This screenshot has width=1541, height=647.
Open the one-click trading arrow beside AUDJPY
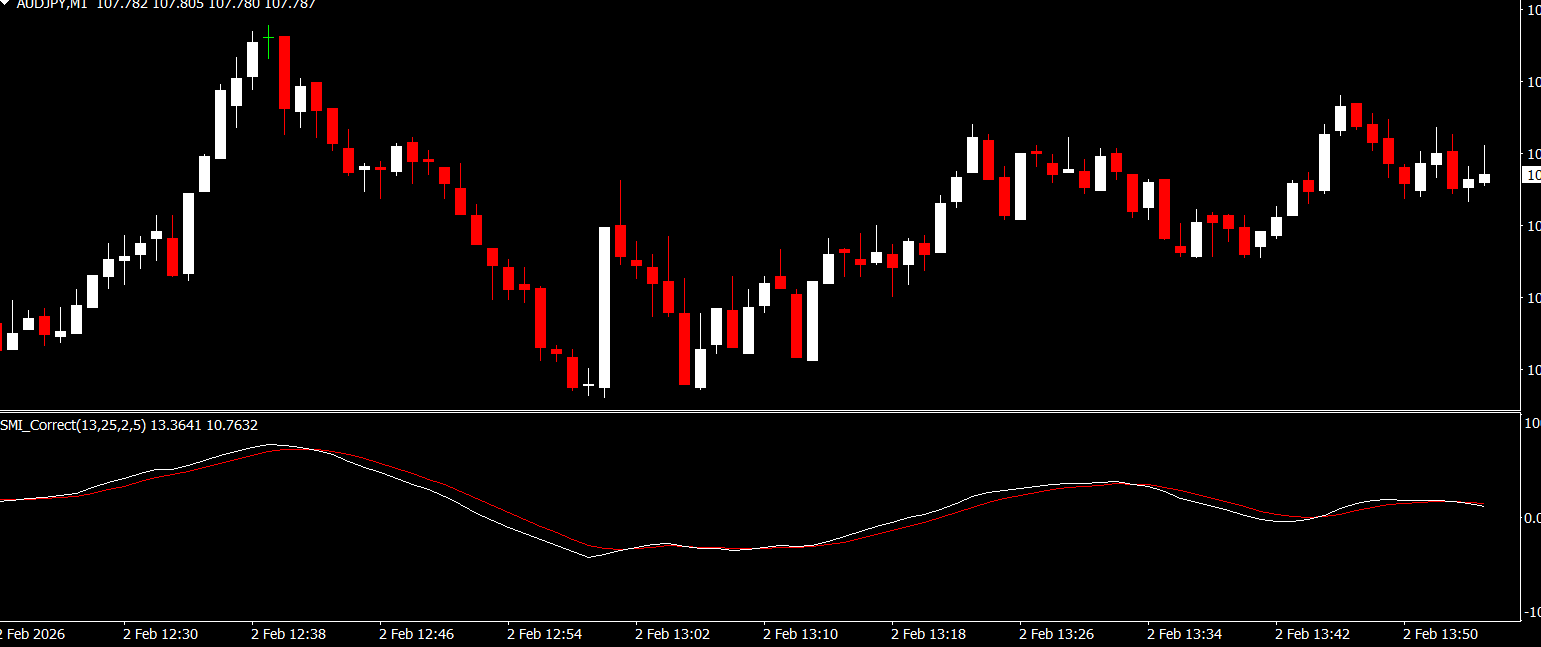[x=6, y=4]
